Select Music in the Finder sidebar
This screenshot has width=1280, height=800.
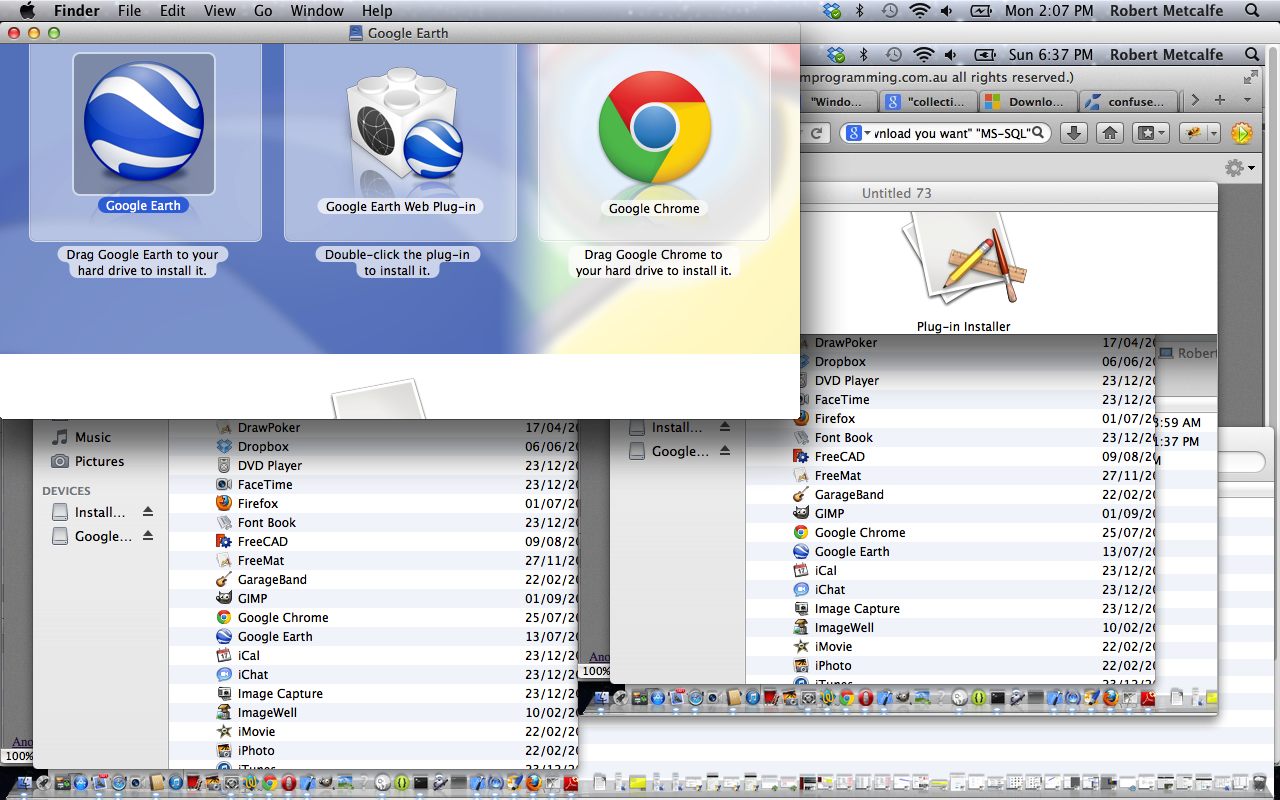coord(92,437)
